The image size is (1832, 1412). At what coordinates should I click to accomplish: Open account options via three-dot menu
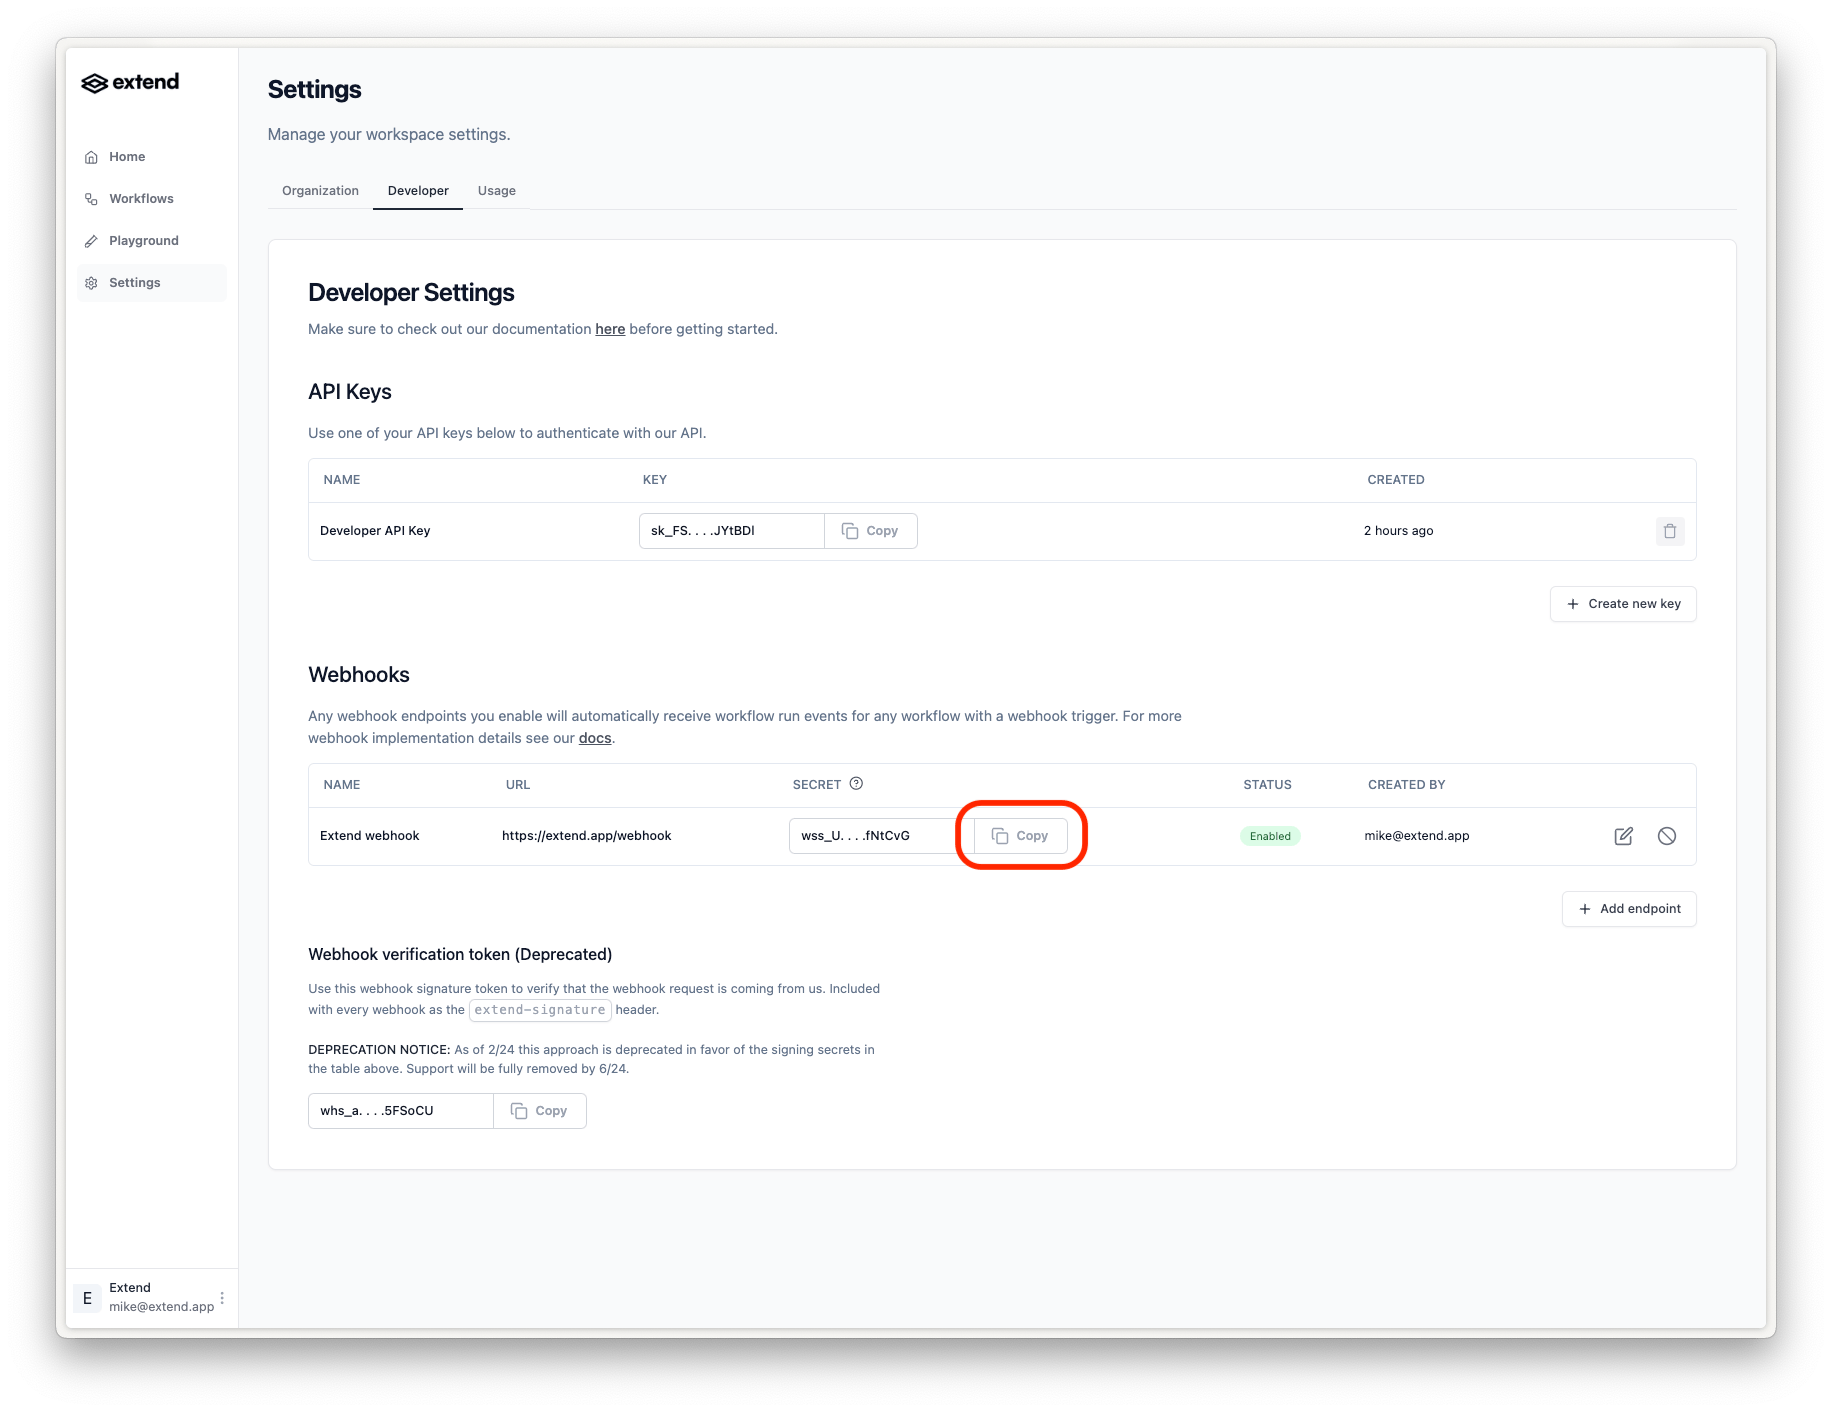(222, 1298)
